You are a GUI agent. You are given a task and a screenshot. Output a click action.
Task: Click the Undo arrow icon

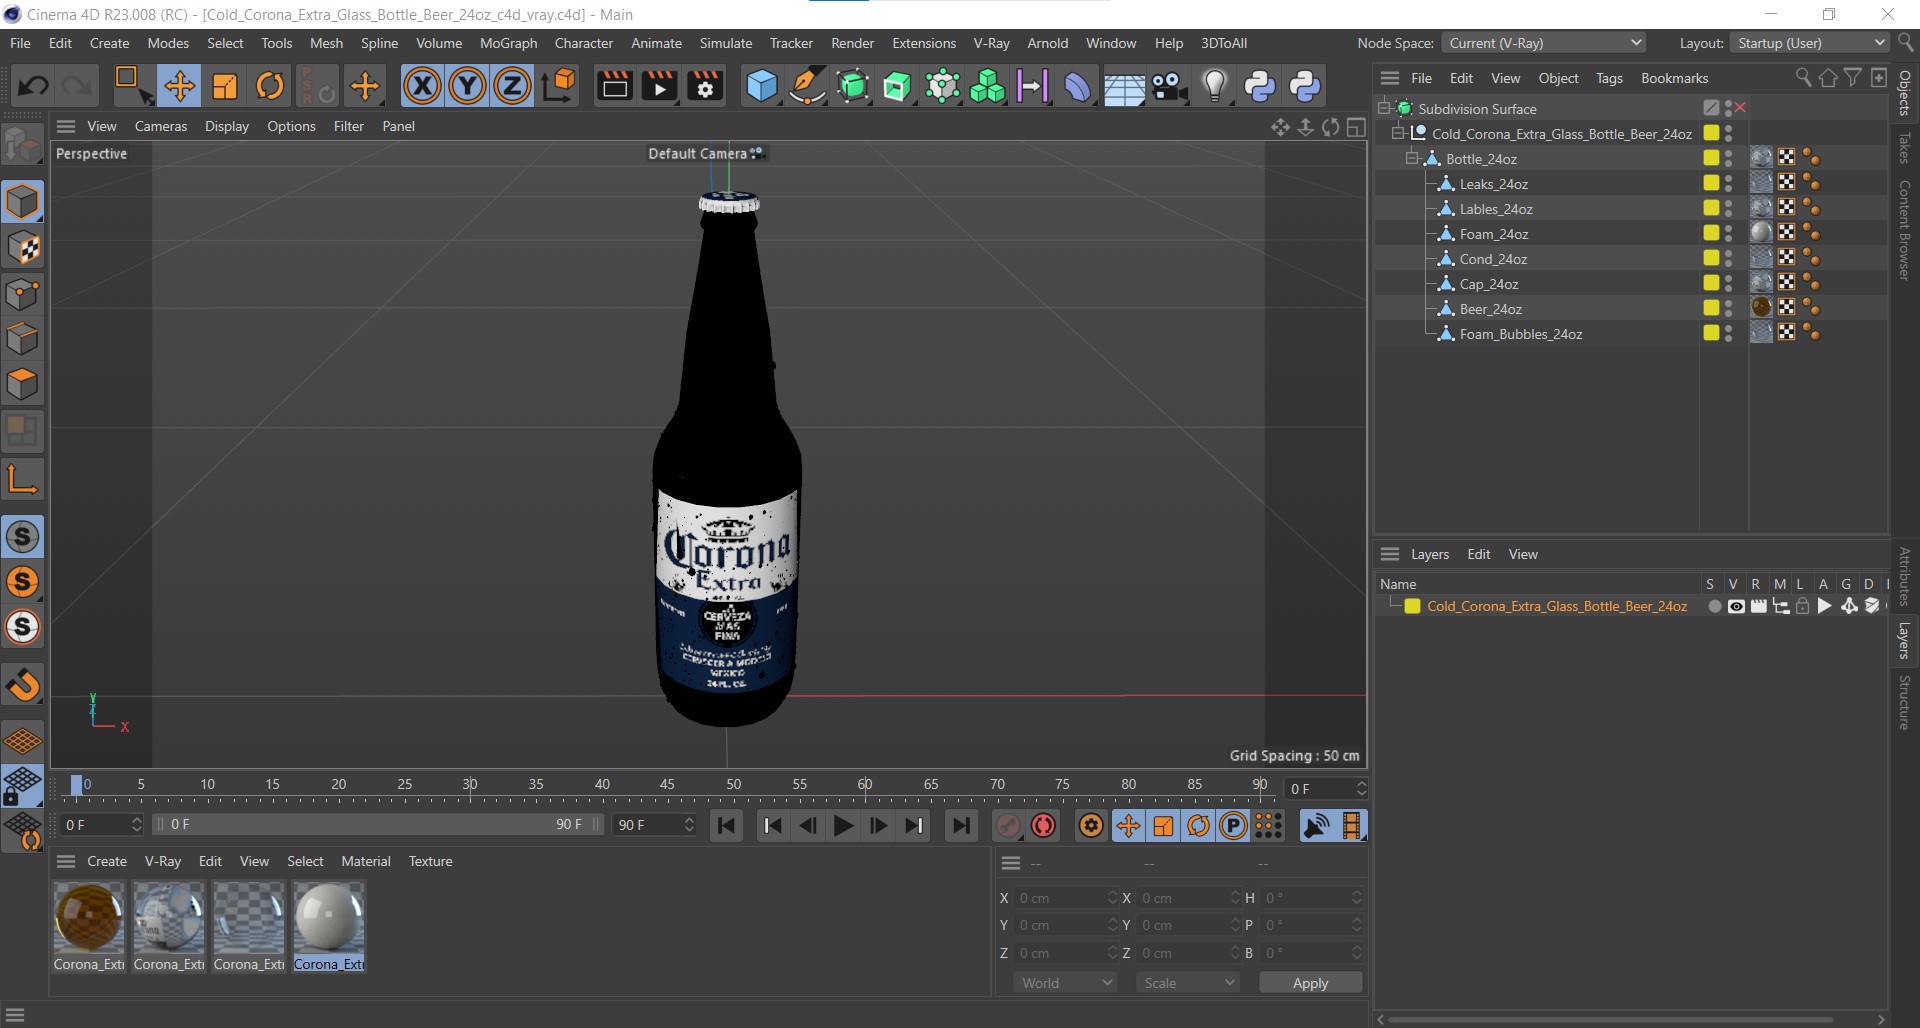(33, 86)
